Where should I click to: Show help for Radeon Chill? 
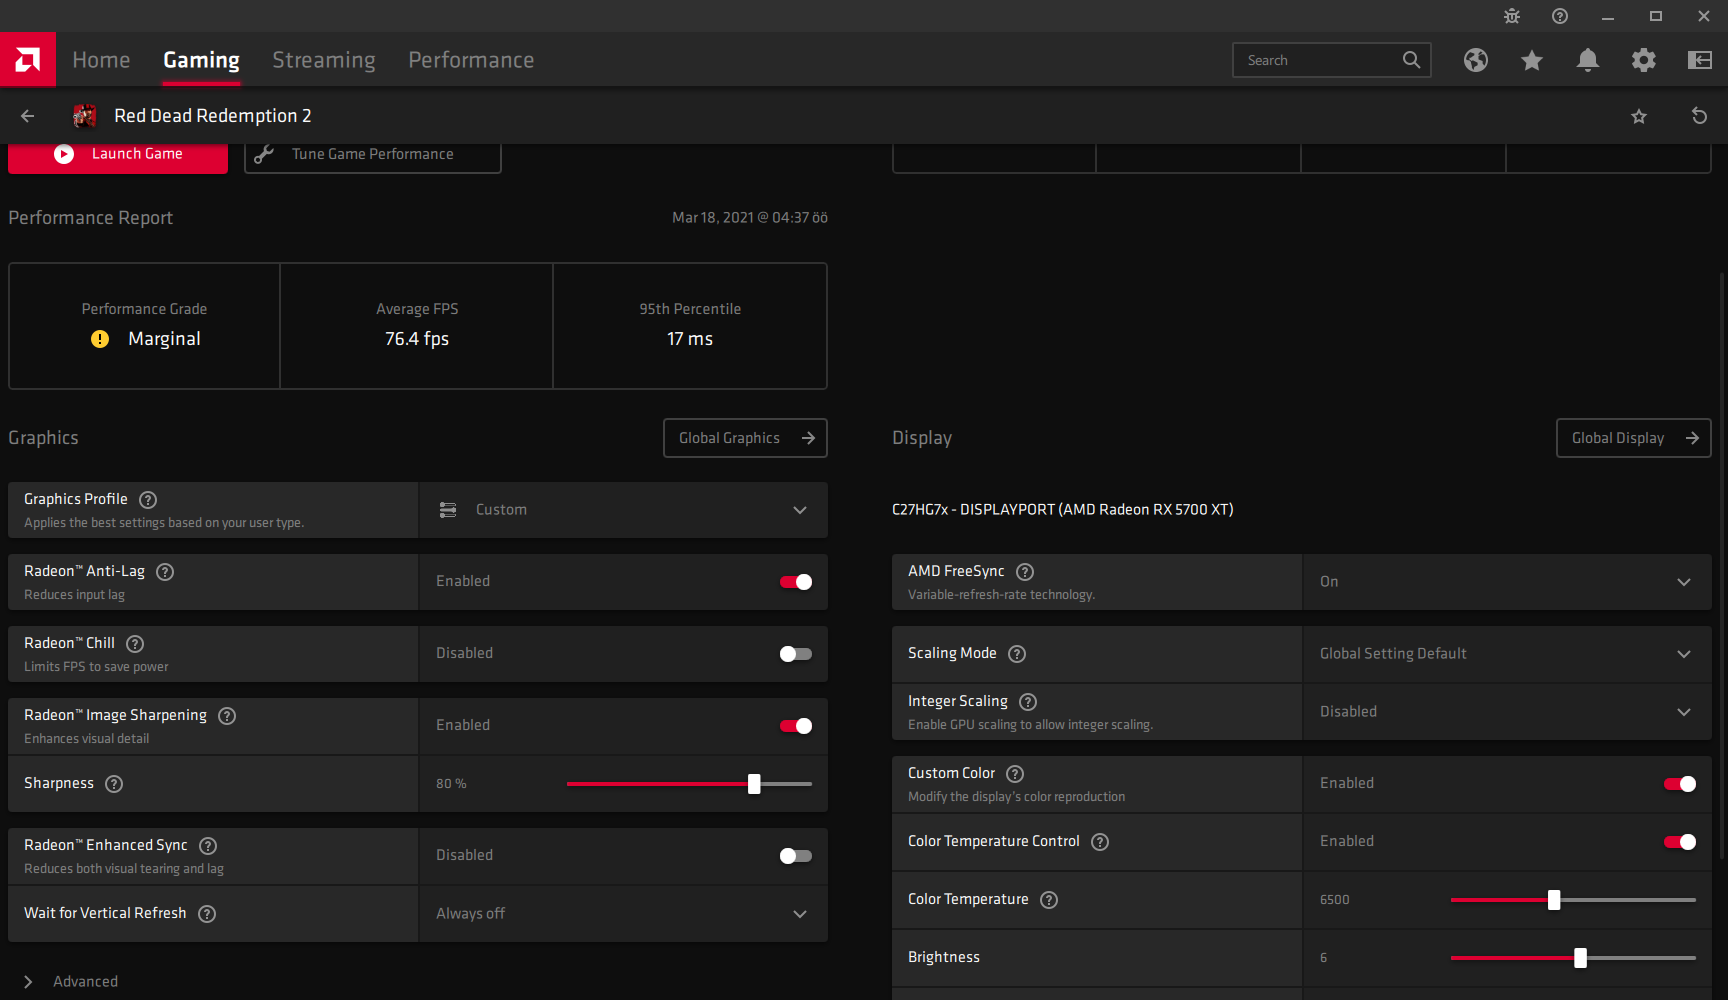(x=135, y=644)
